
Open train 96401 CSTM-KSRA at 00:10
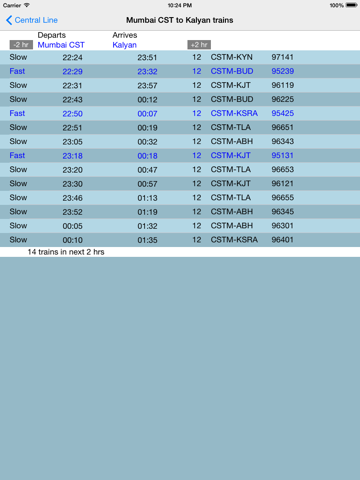tap(180, 240)
